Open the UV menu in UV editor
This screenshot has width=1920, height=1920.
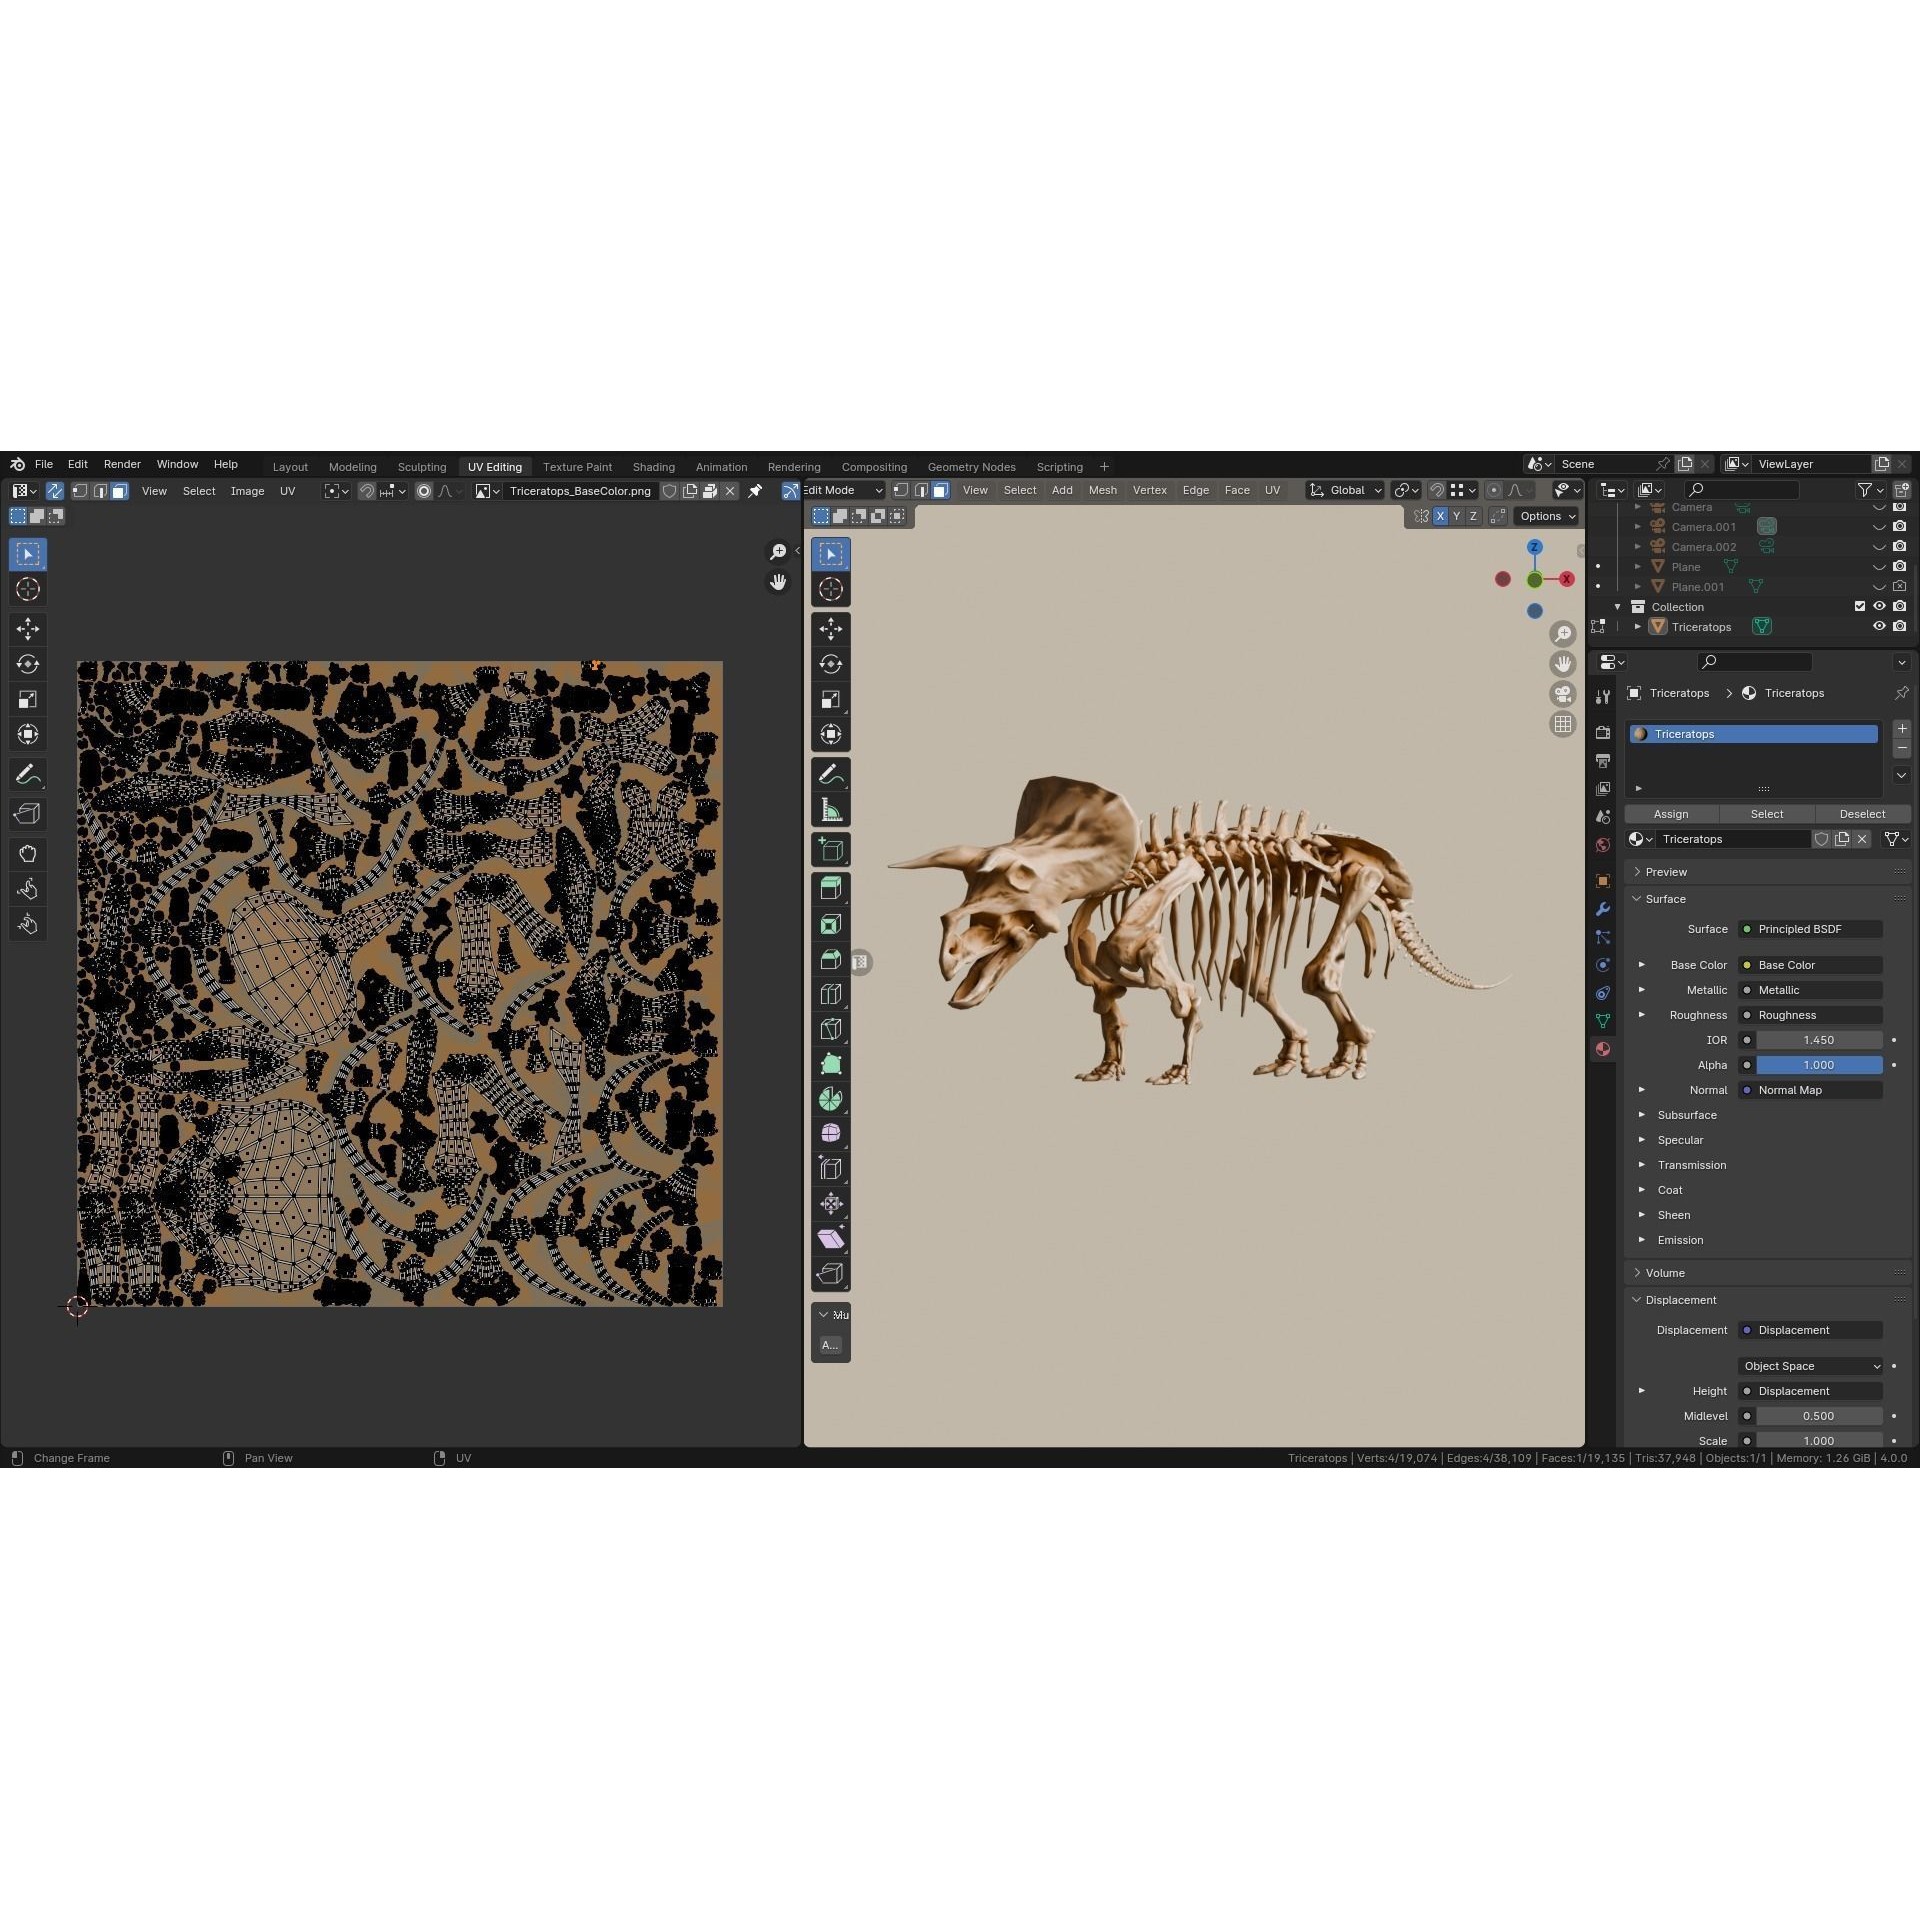pyautogui.click(x=287, y=491)
